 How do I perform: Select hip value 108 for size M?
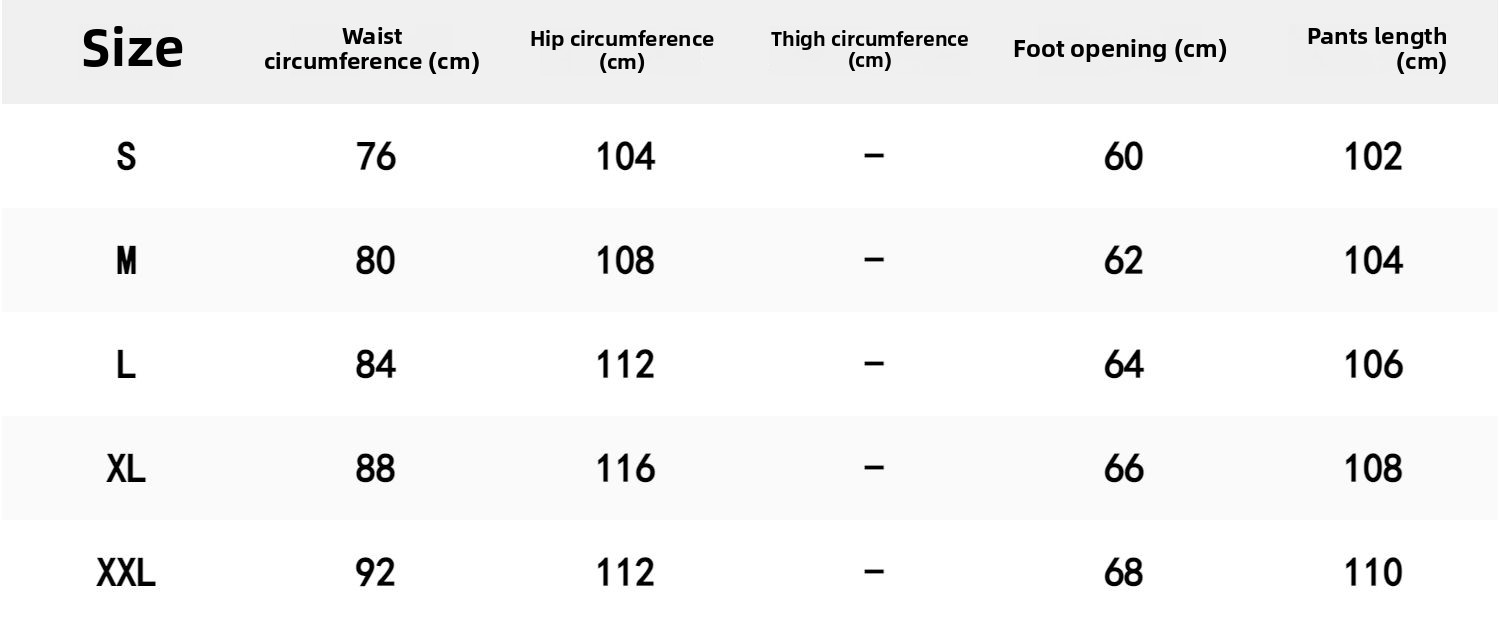pos(625,261)
